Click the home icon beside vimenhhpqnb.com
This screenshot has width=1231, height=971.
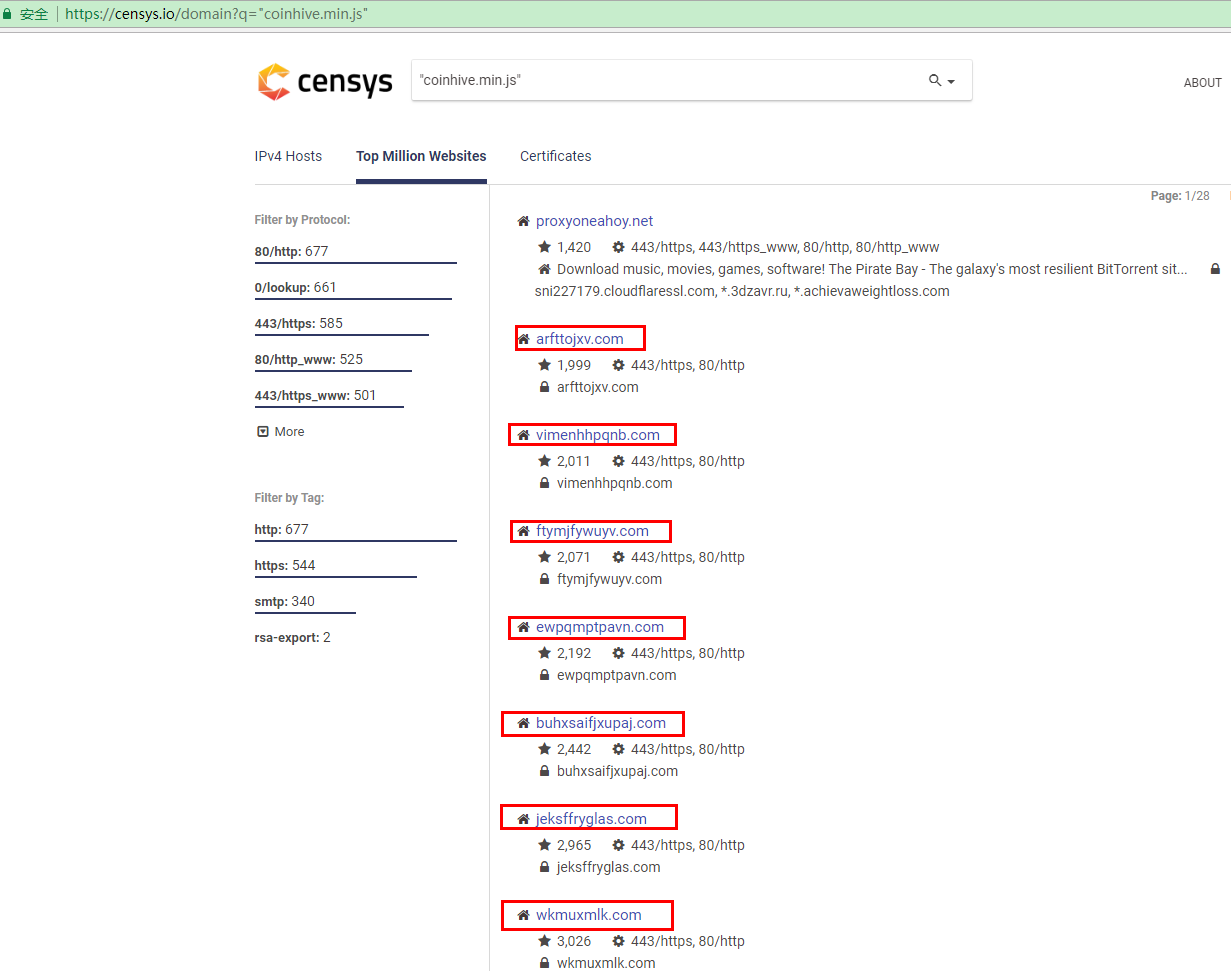(x=523, y=435)
